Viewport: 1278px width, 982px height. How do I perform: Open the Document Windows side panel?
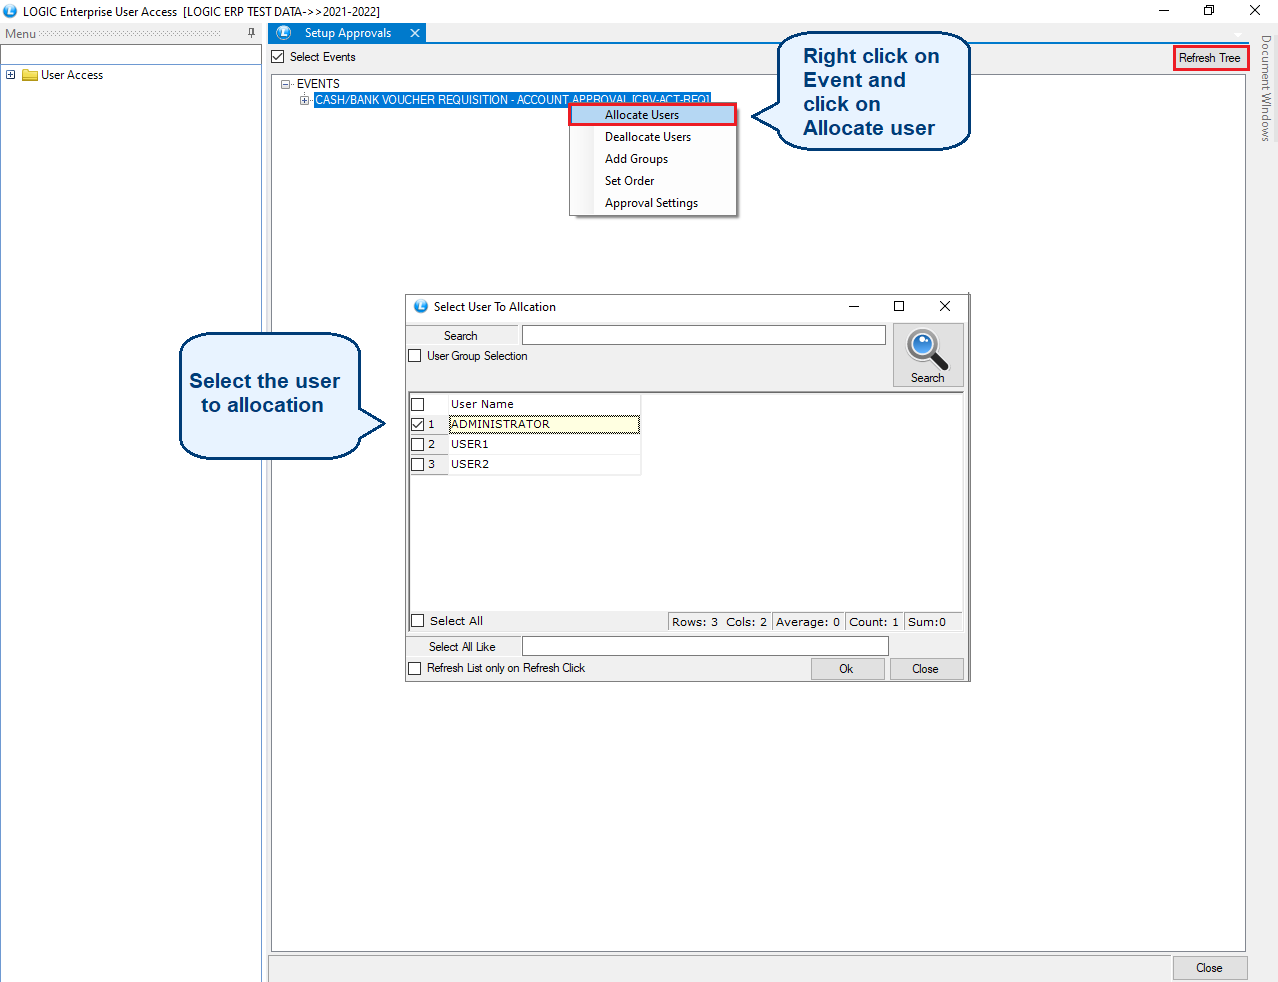pos(1265,88)
